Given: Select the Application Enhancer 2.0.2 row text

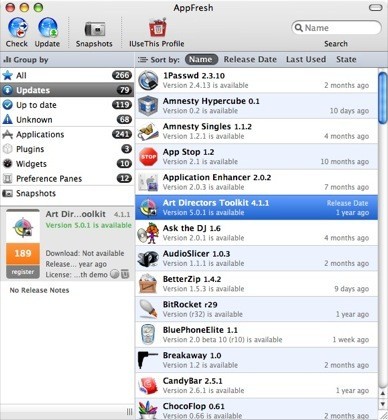Looking at the screenshot, I should (217, 177).
